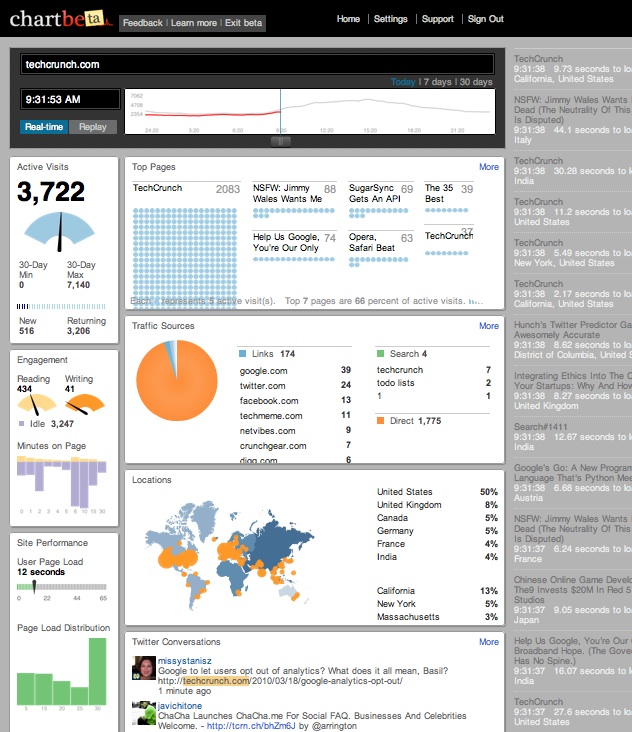The image size is (632, 732).
Task: Click the timeline slider handle below the chart
Action: pos(281,141)
